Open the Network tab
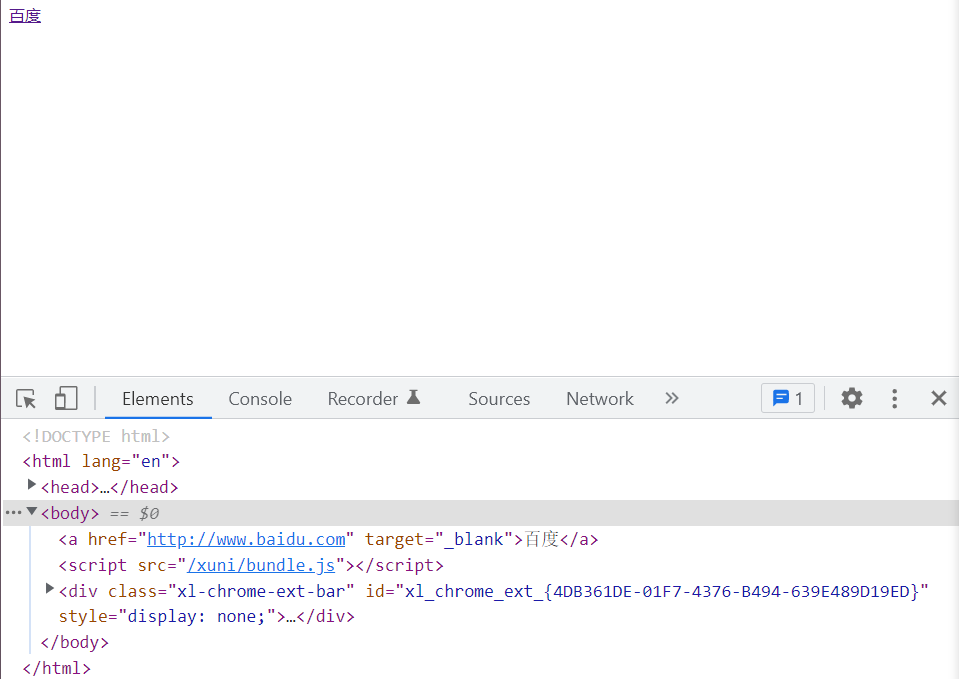The image size is (959, 679). pos(599,399)
